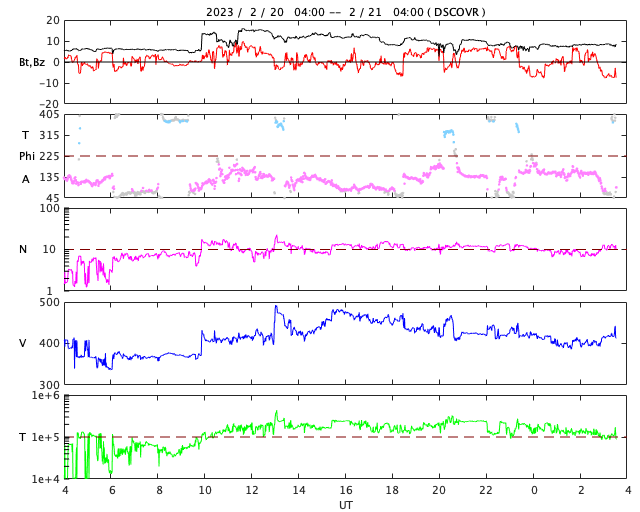Click the '14' hour tick on x-axis

298,490
